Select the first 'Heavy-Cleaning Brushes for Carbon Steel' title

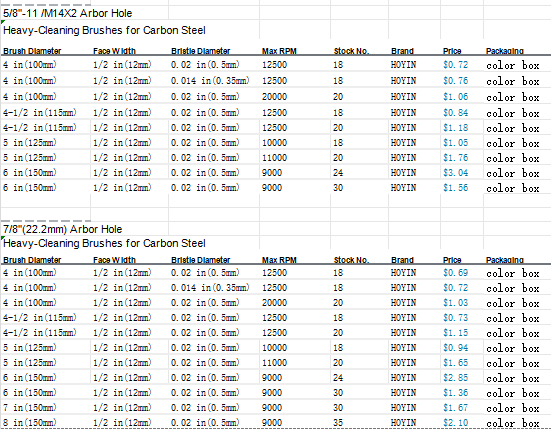click(104, 31)
